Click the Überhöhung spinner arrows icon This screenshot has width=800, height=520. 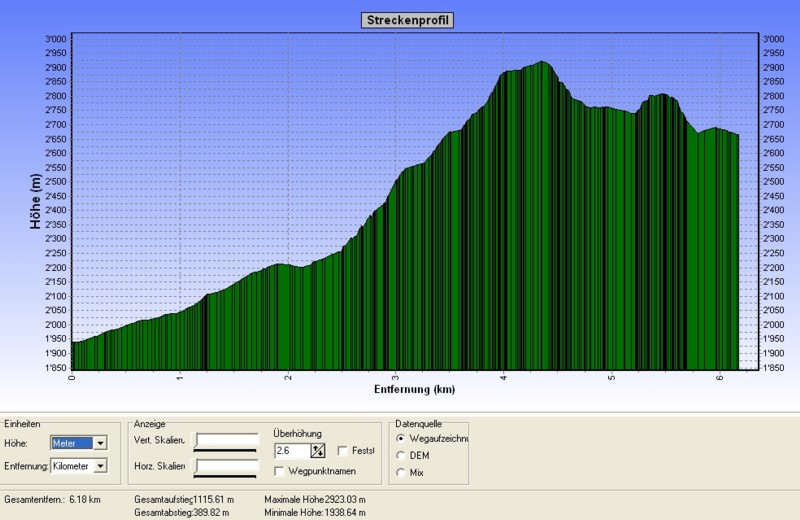click(318, 451)
